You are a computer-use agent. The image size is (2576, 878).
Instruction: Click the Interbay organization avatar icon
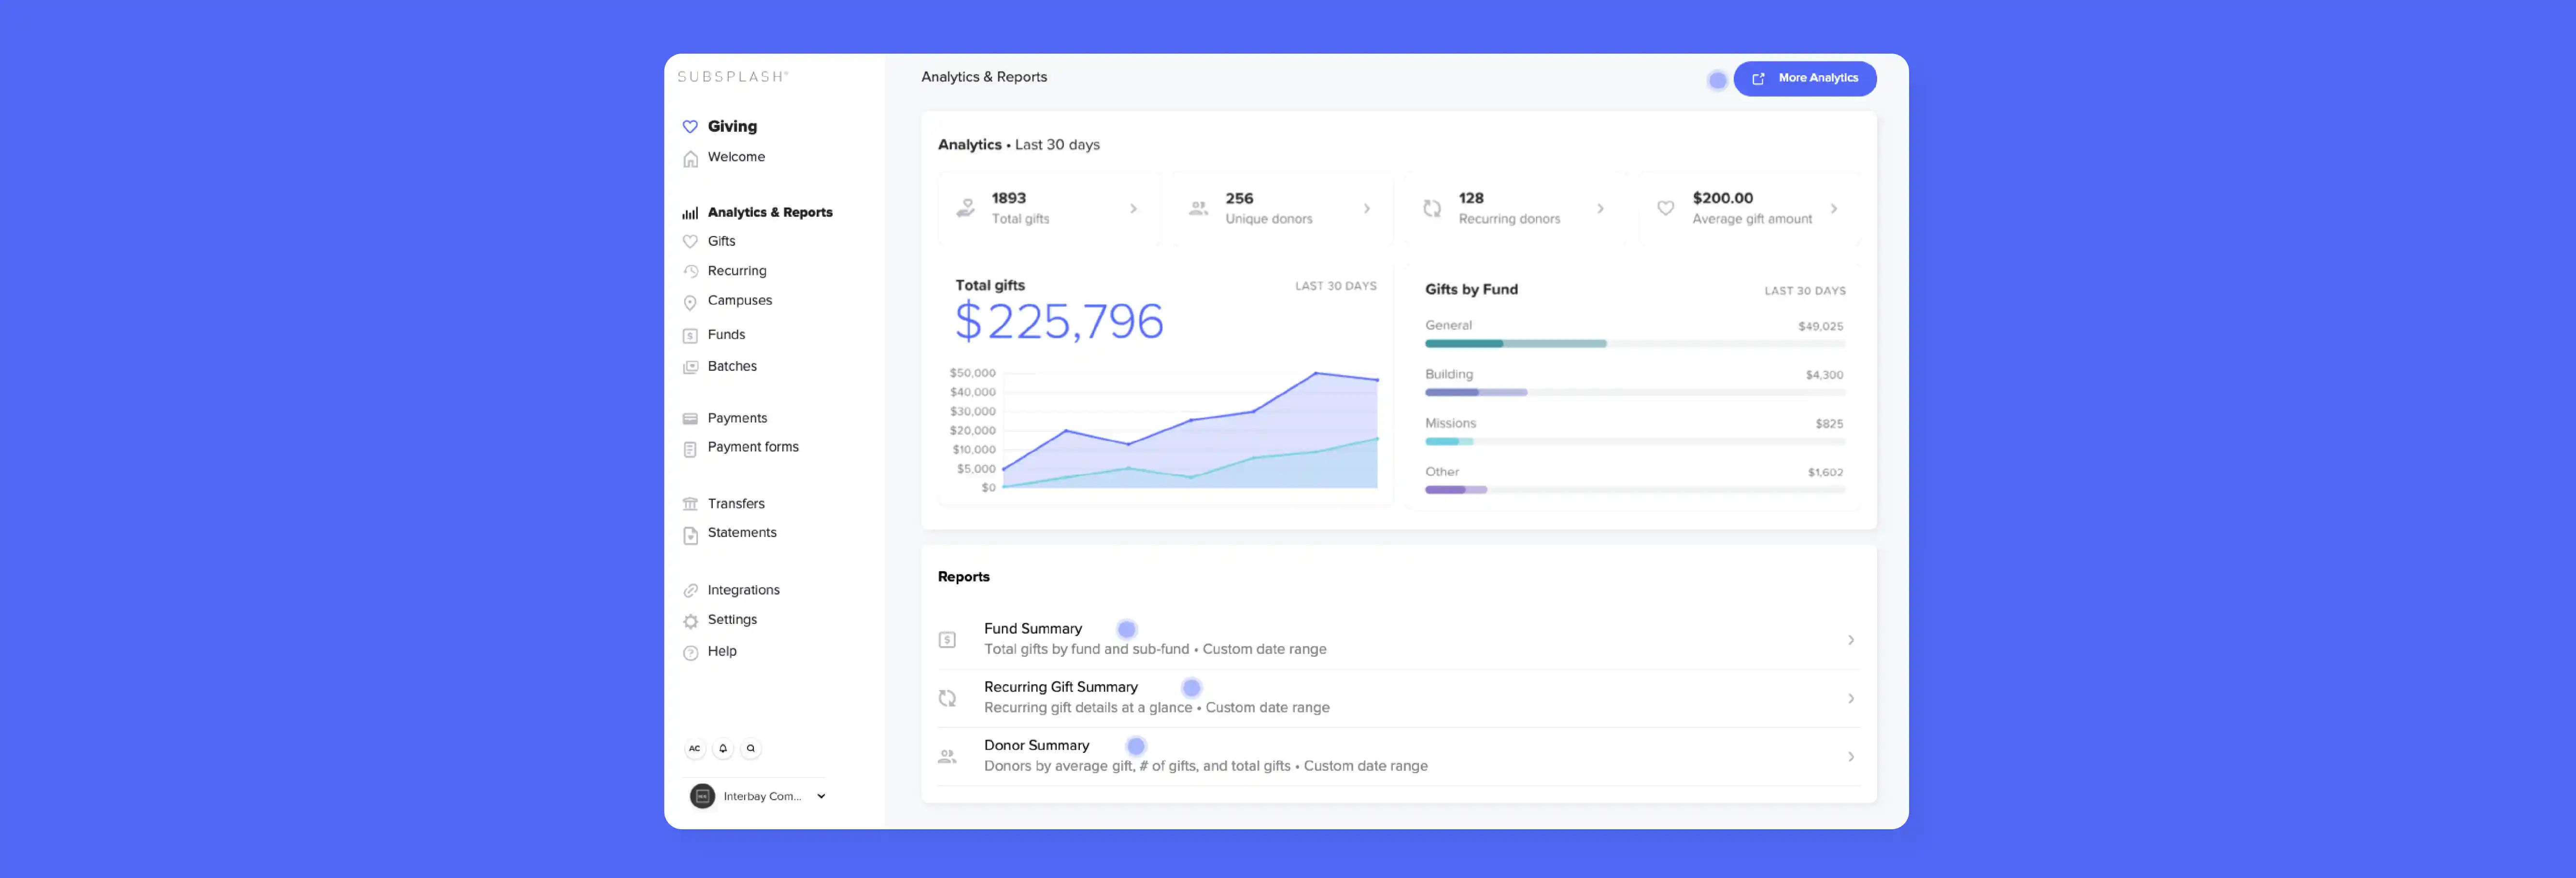tap(703, 796)
